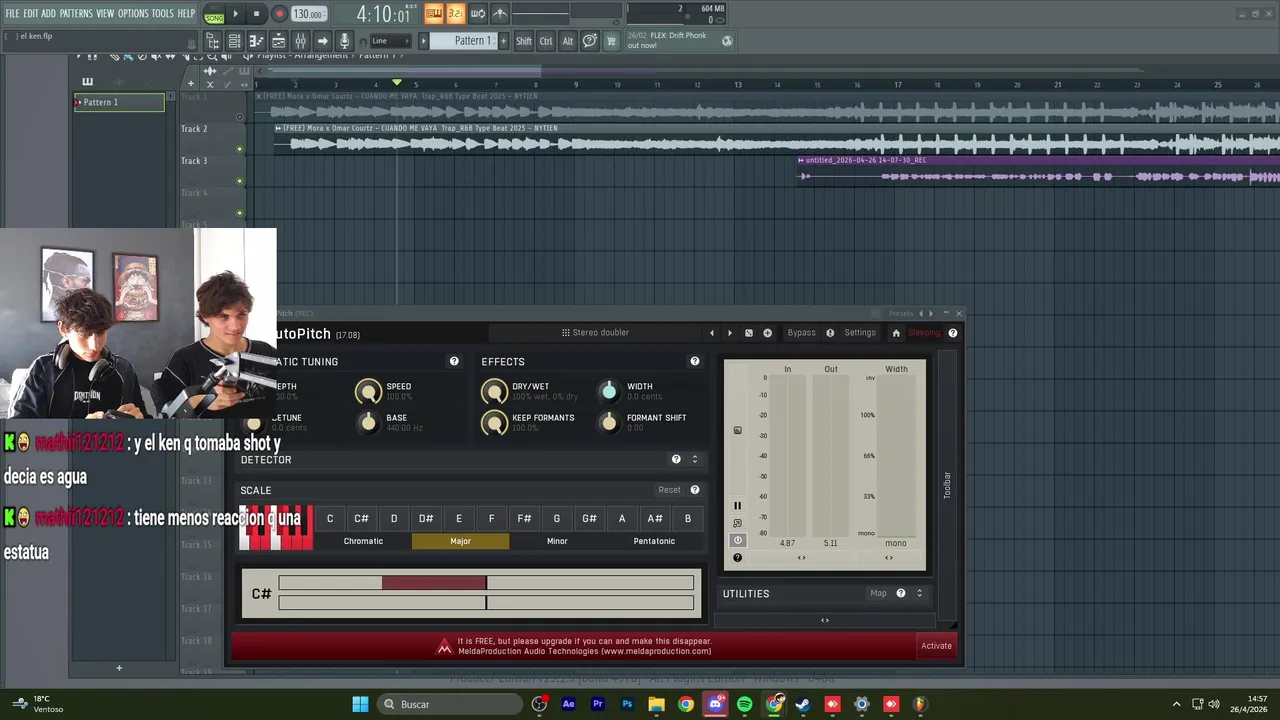Select Pattern 1 in the picker panel
The width and height of the screenshot is (1280, 720).
click(x=119, y=102)
